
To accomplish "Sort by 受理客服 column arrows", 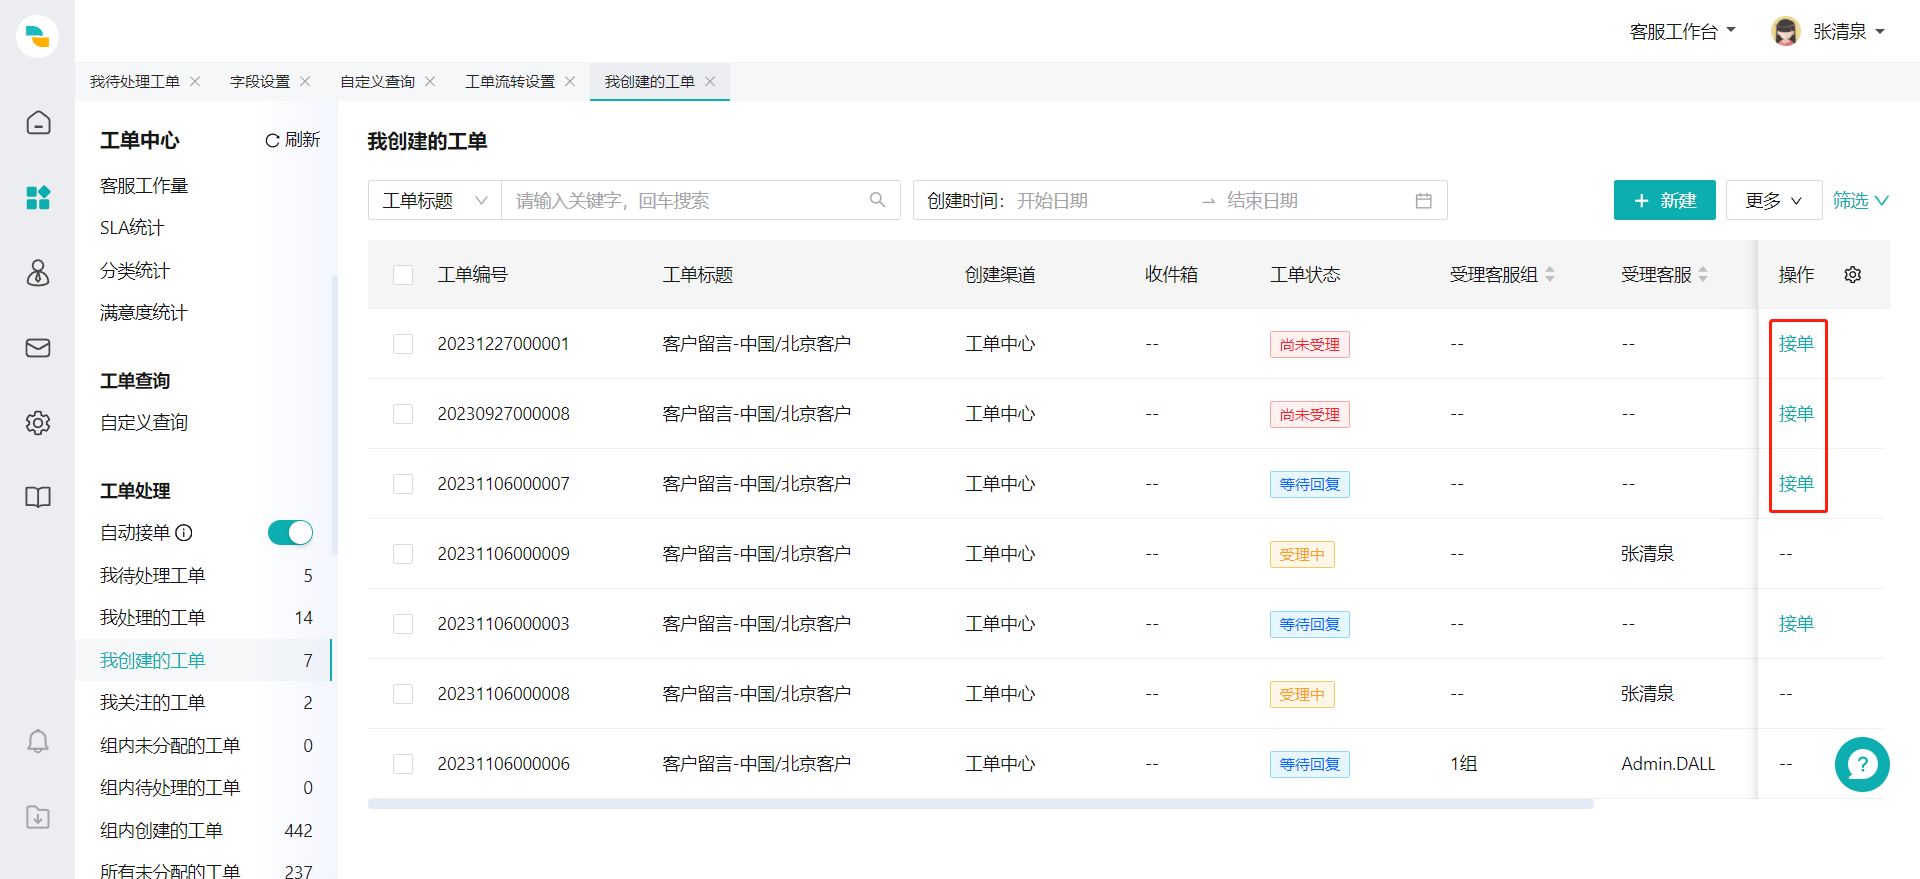I will (1703, 274).
